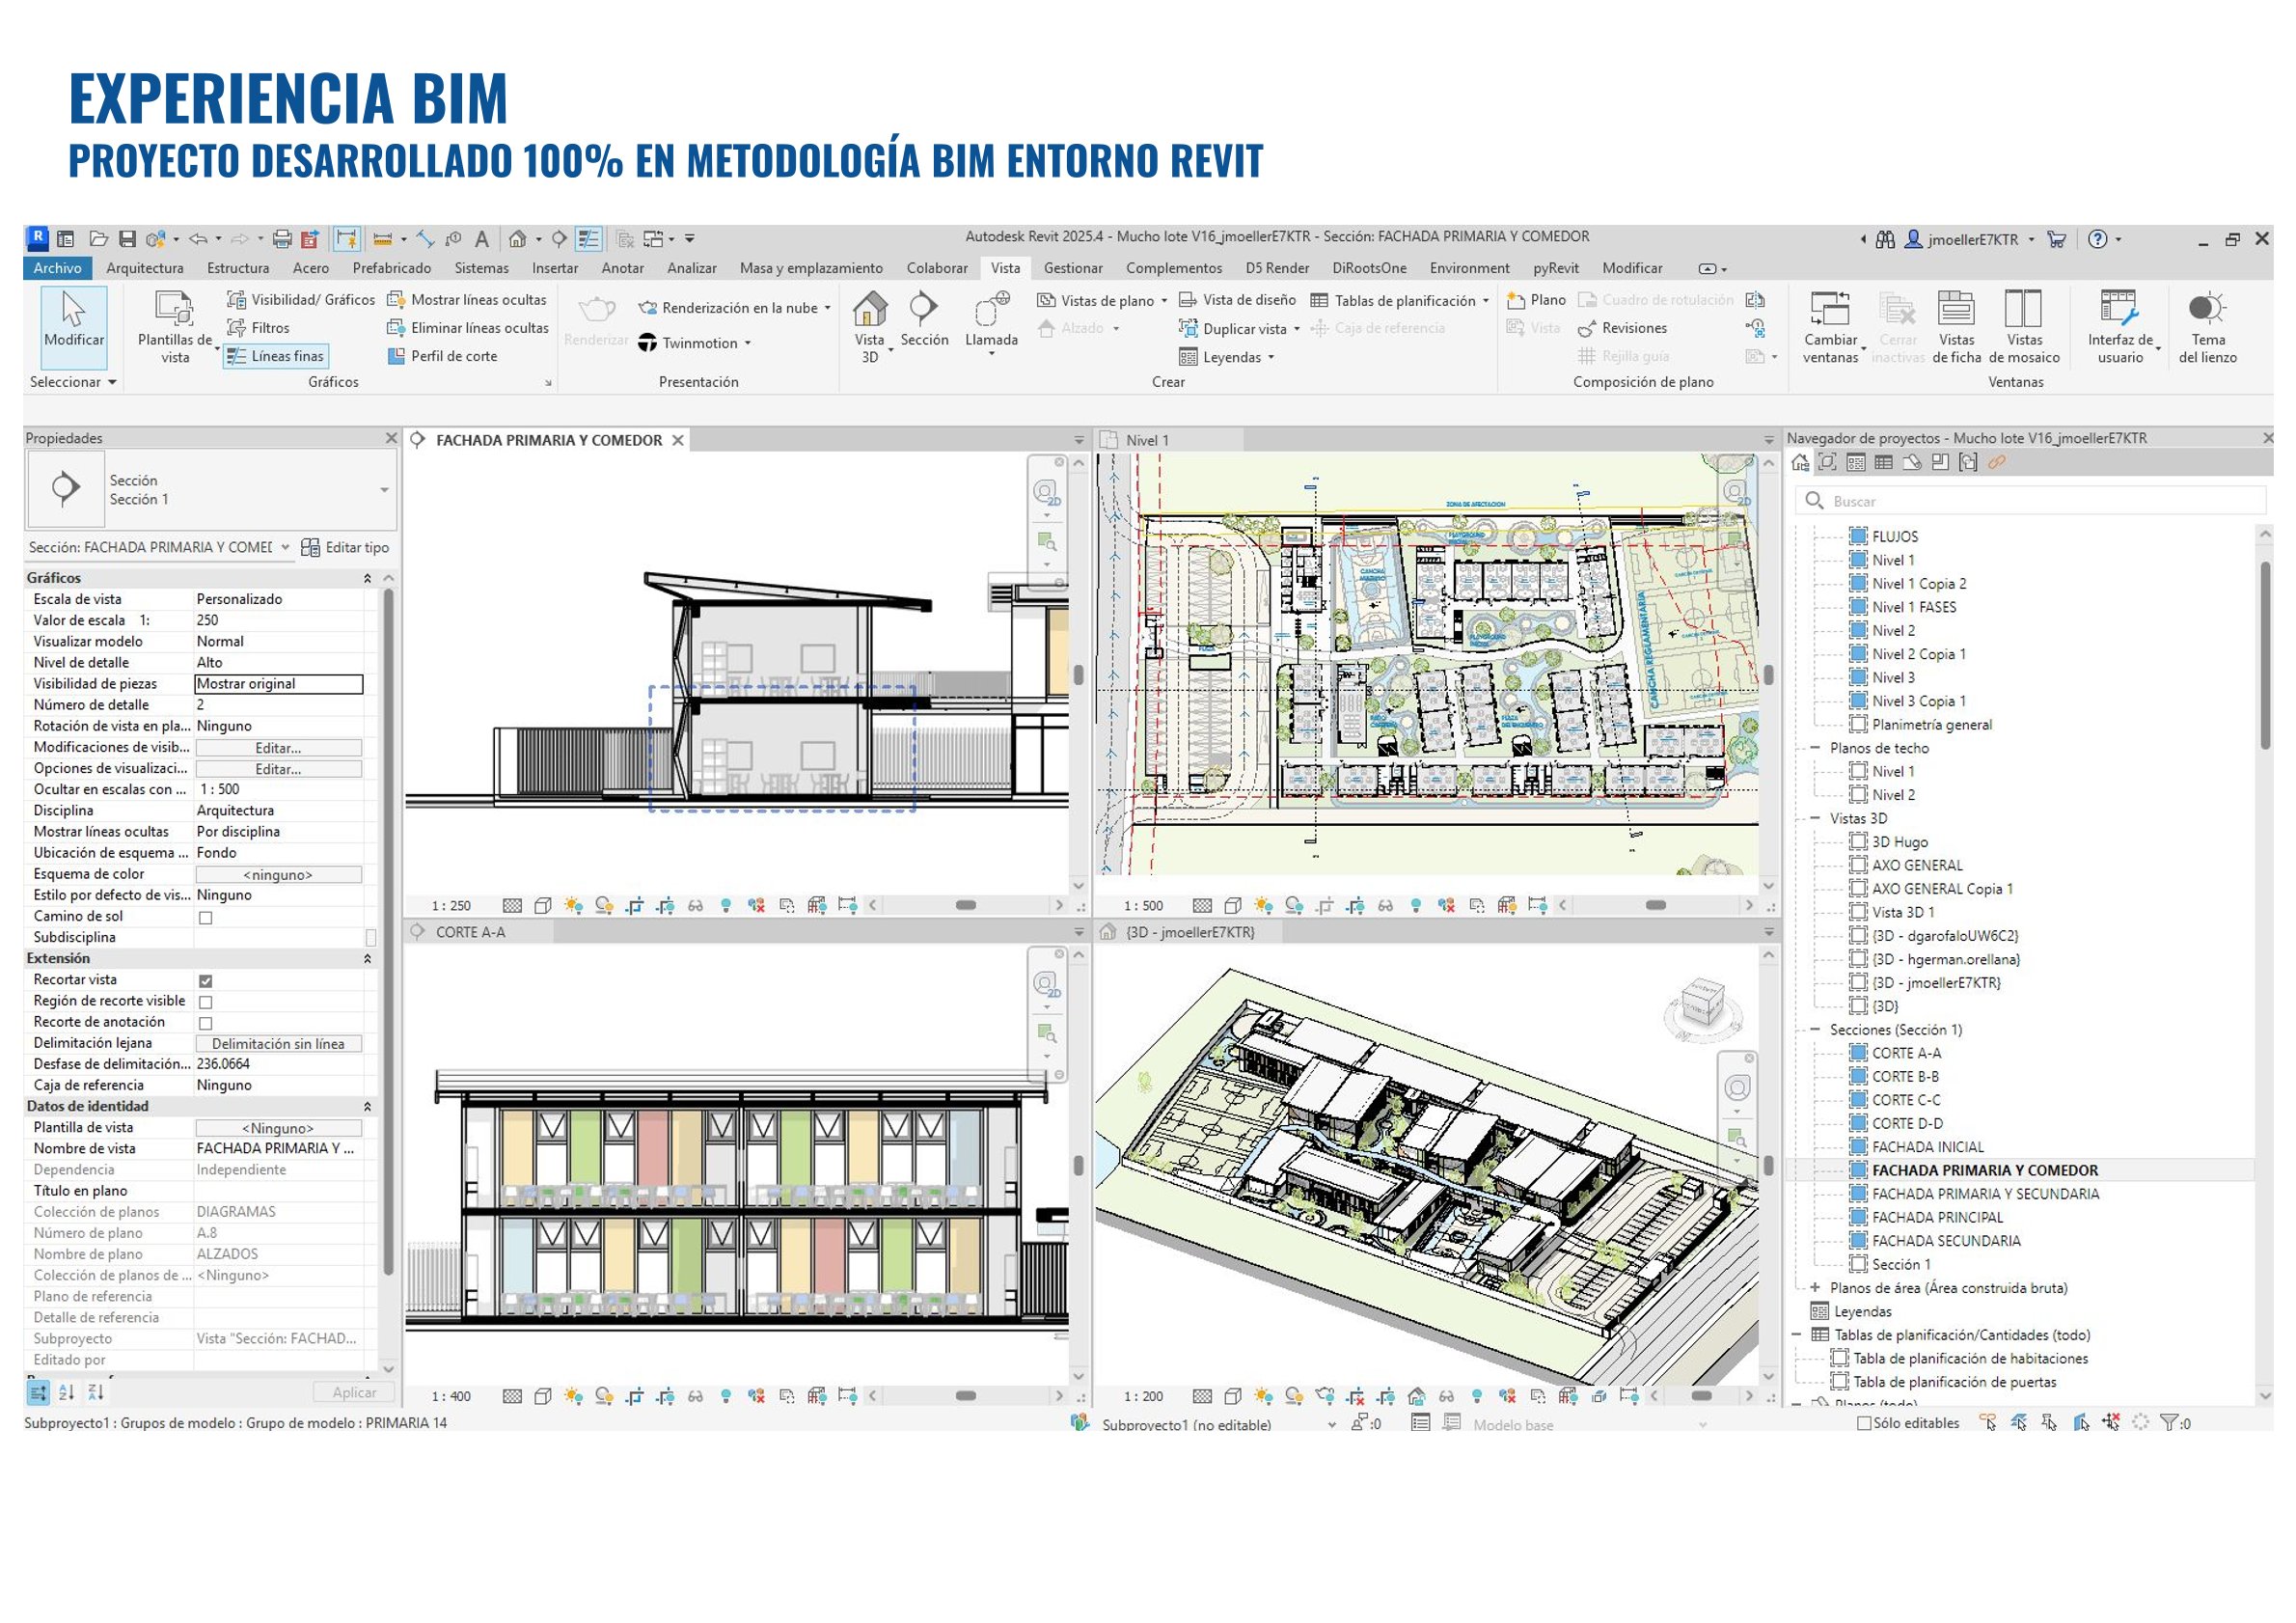The height and width of the screenshot is (1623, 2296).
Task: Collapse the Gráficos properties section
Action: [x=367, y=578]
